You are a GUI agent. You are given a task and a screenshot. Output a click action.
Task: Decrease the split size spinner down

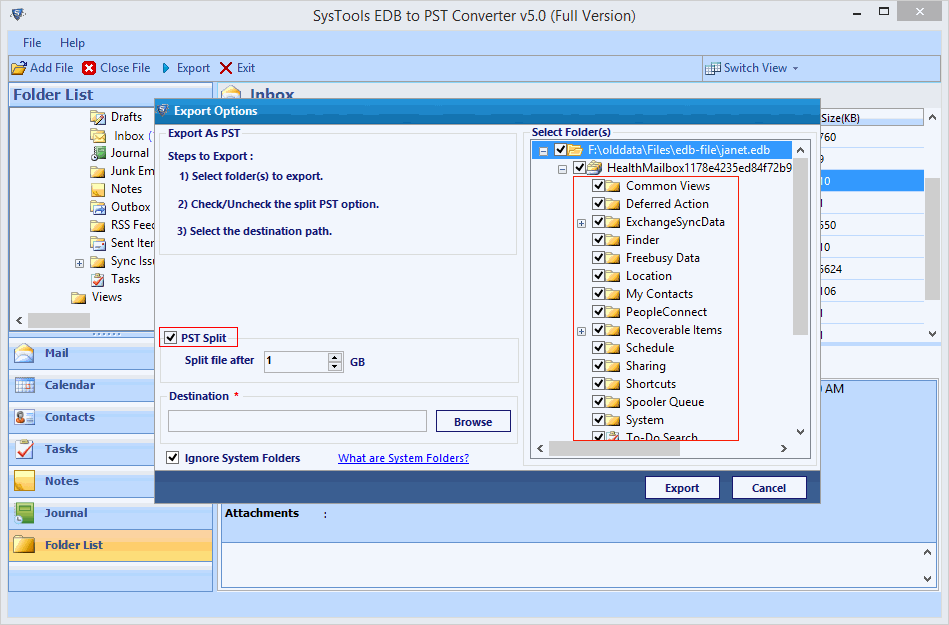(x=335, y=366)
